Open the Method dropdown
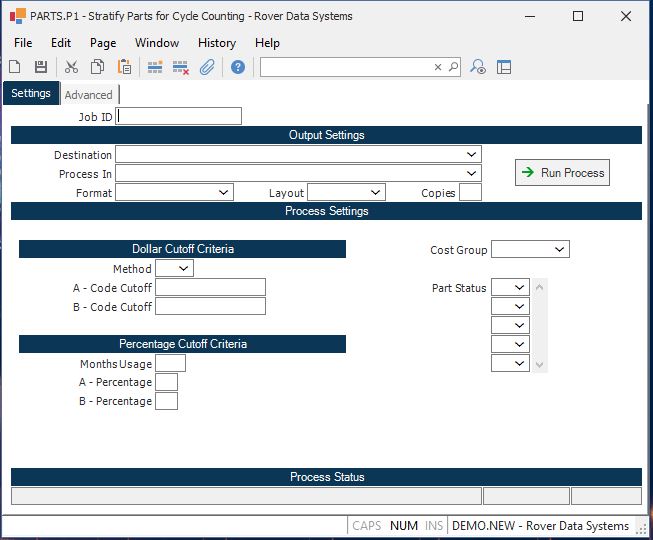Image resolution: width=653 pixels, height=540 pixels. point(183,268)
